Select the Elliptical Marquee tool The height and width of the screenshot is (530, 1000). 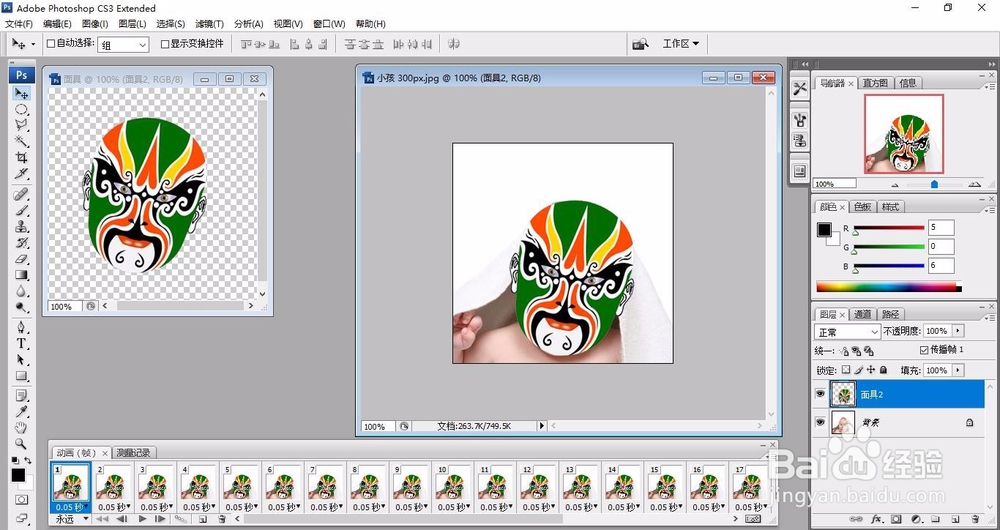[21, 110]
